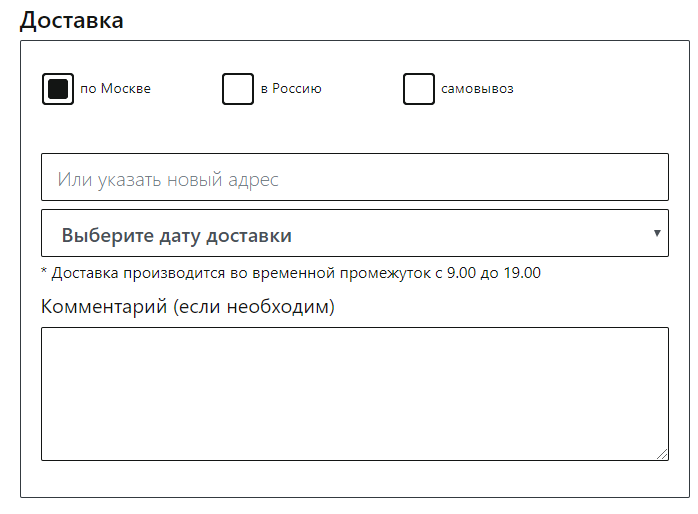
Task: Click the word 'доставки' in the date selector
Action: [249, 236]
